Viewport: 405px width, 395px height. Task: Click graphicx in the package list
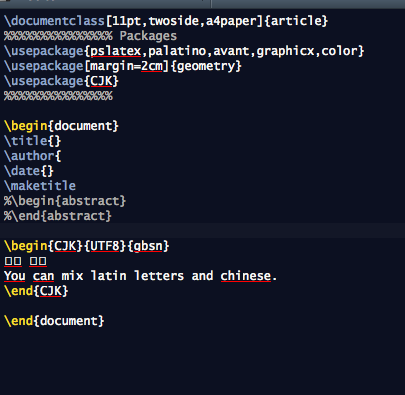click(285, 51)
